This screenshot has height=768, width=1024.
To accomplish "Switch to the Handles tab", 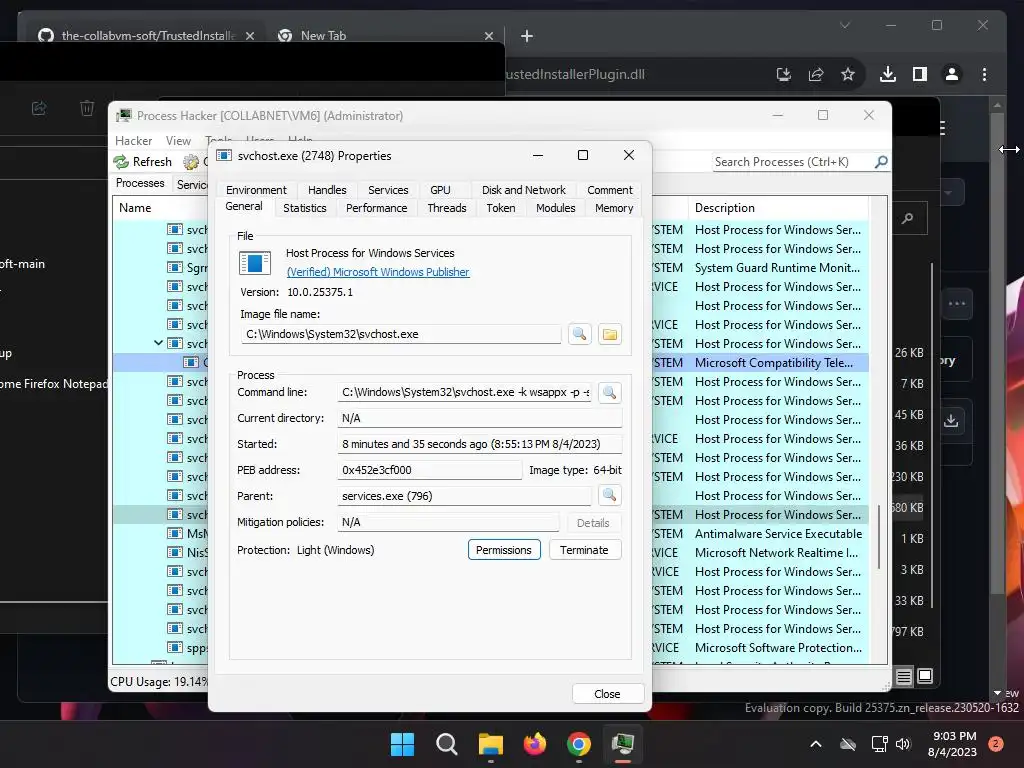I will click(x=327, y=190).
